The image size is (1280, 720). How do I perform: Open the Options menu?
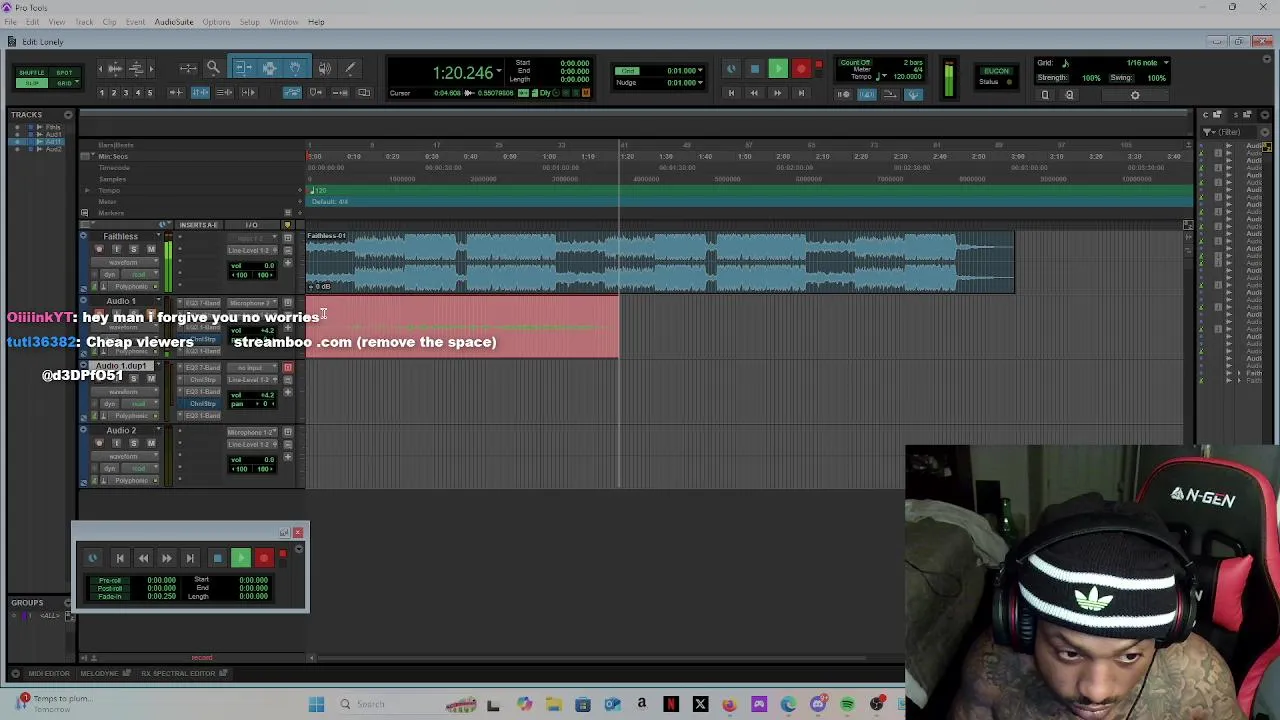(x=216, y=22)
